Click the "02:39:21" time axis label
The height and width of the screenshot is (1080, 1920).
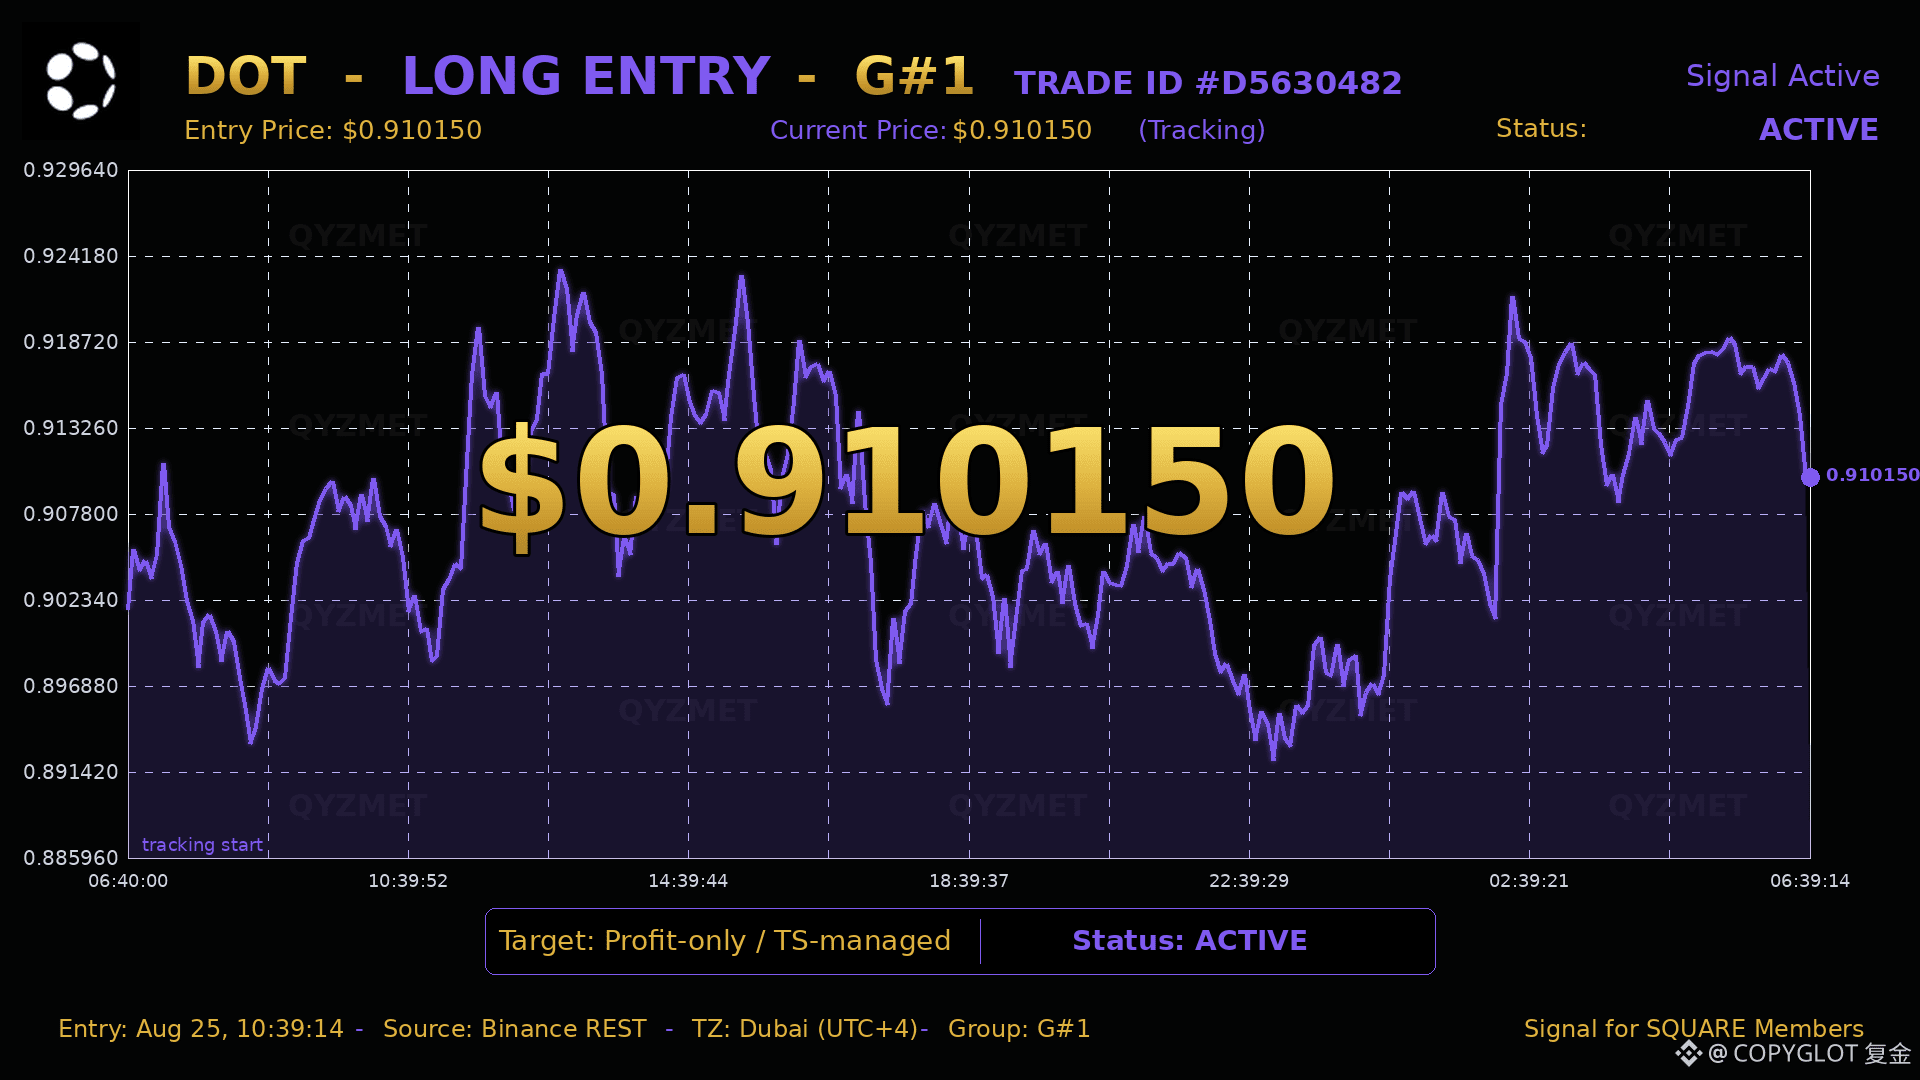[x=1529, y=881]
